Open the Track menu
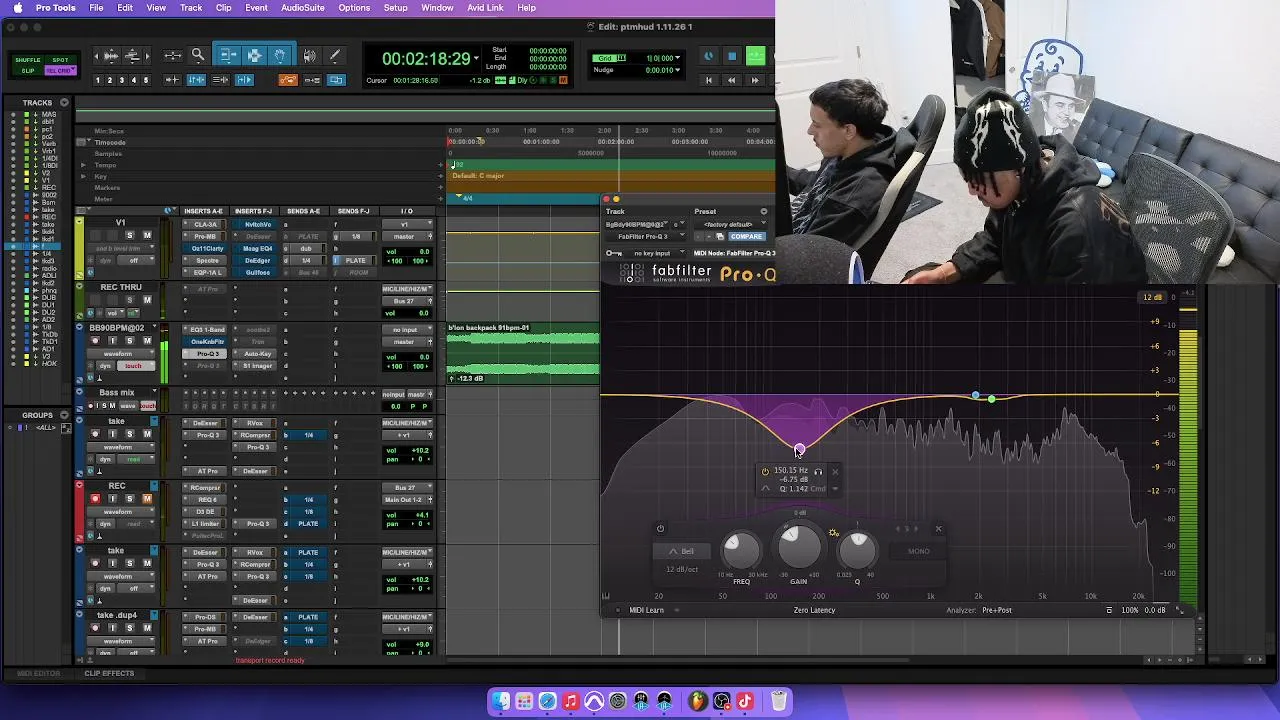 coord(191,8)
